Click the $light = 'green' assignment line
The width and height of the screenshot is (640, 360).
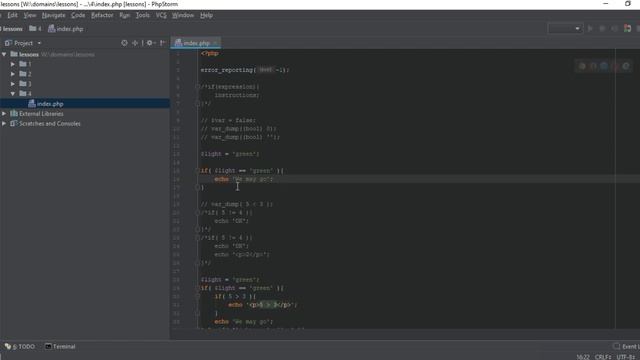pyautogui.click(x=230, y=154)
